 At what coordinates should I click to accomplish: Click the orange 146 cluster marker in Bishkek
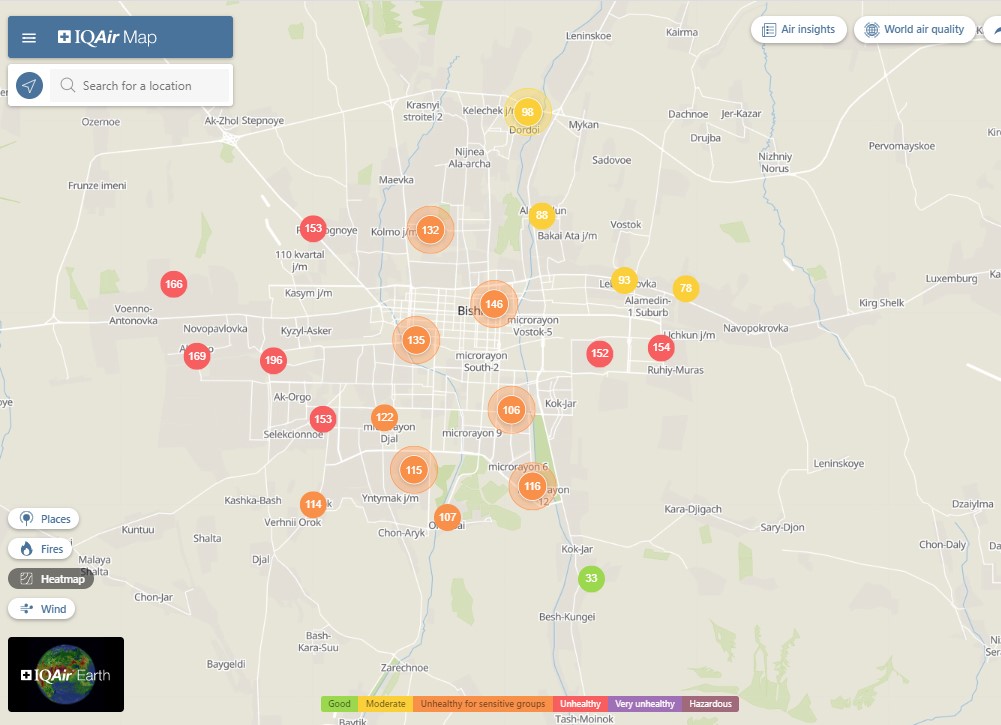coord(493,304)
